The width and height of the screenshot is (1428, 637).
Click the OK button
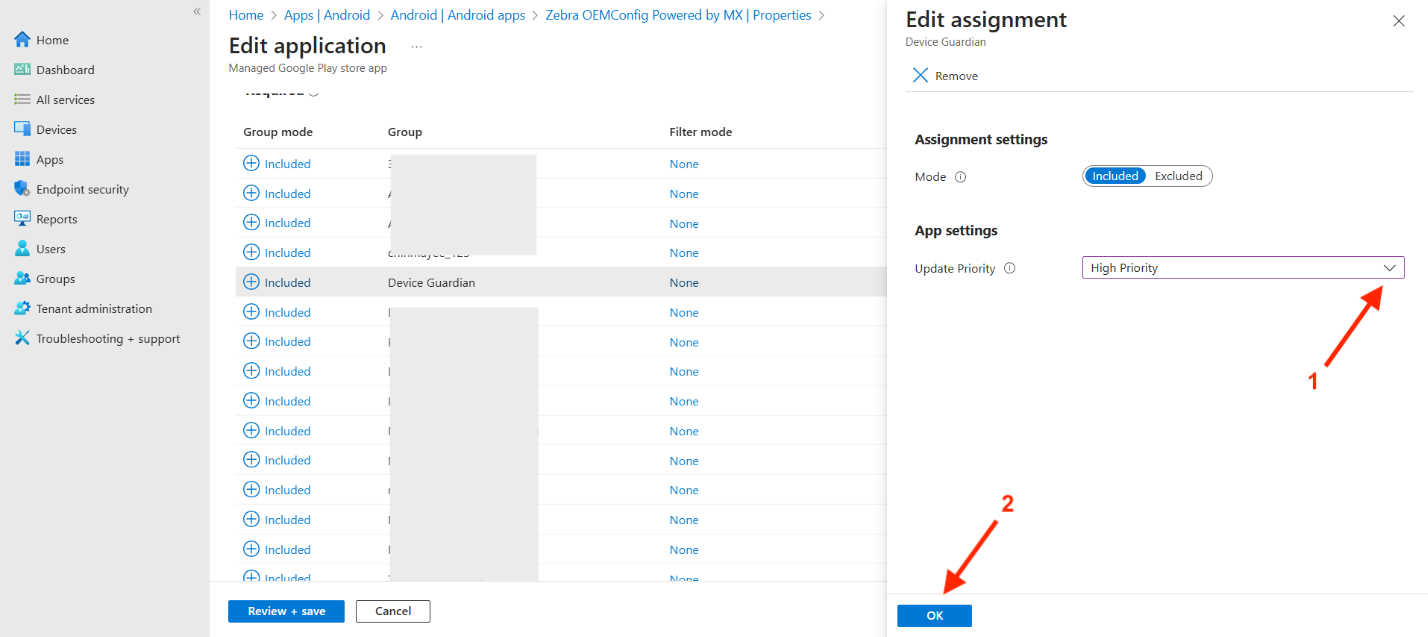(x=934, y=616)
